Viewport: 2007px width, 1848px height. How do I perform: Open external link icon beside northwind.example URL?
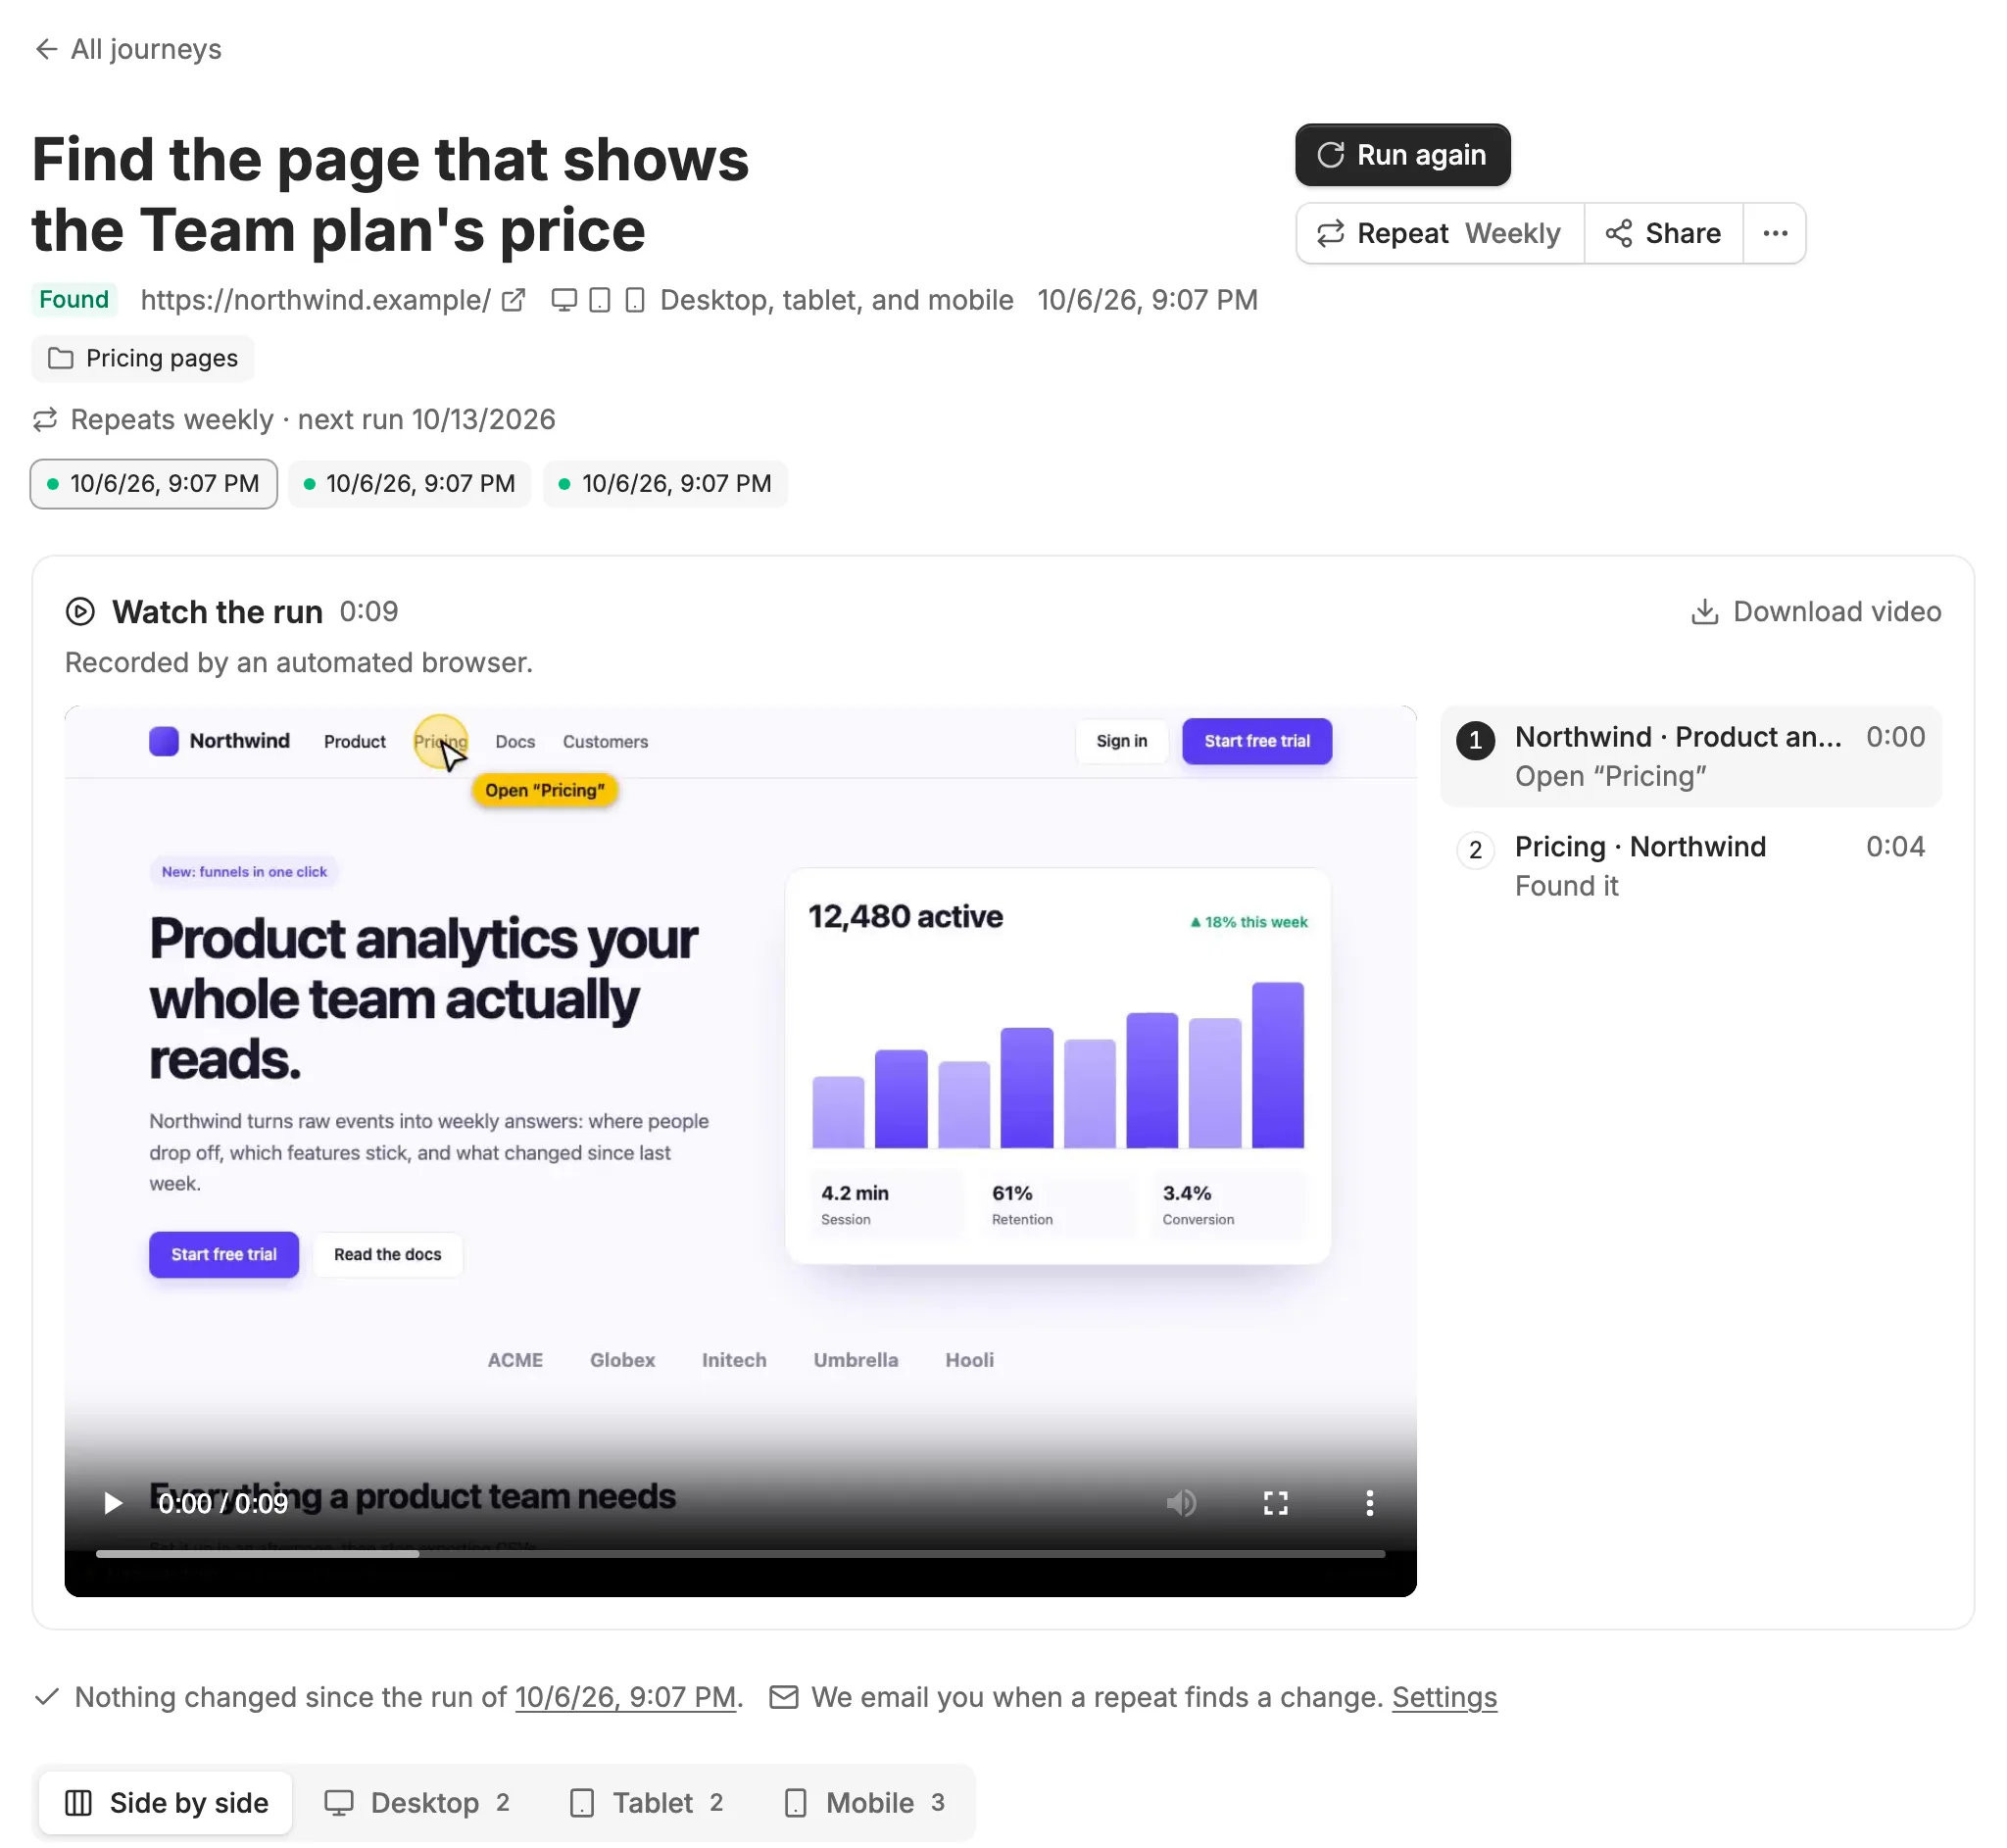pyautogui.click(x=513, y=300)
